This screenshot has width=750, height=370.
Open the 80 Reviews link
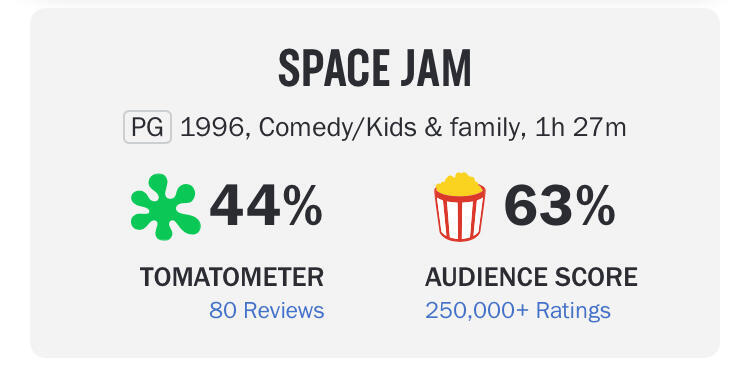tap(266, 311)
